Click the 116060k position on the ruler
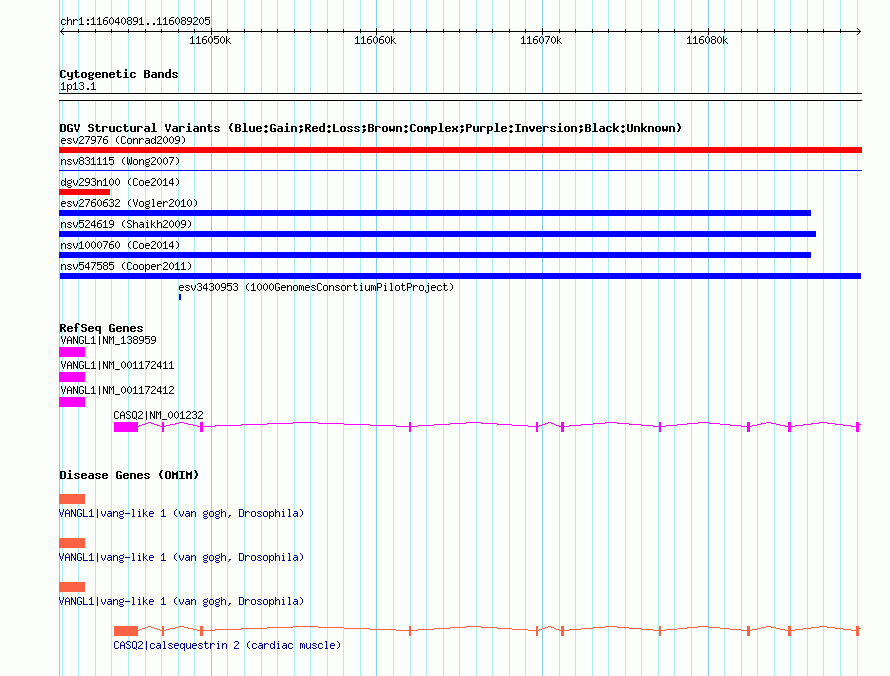Image resolution: width=890 pixels, height=676 pixels. tap(375, 41)
